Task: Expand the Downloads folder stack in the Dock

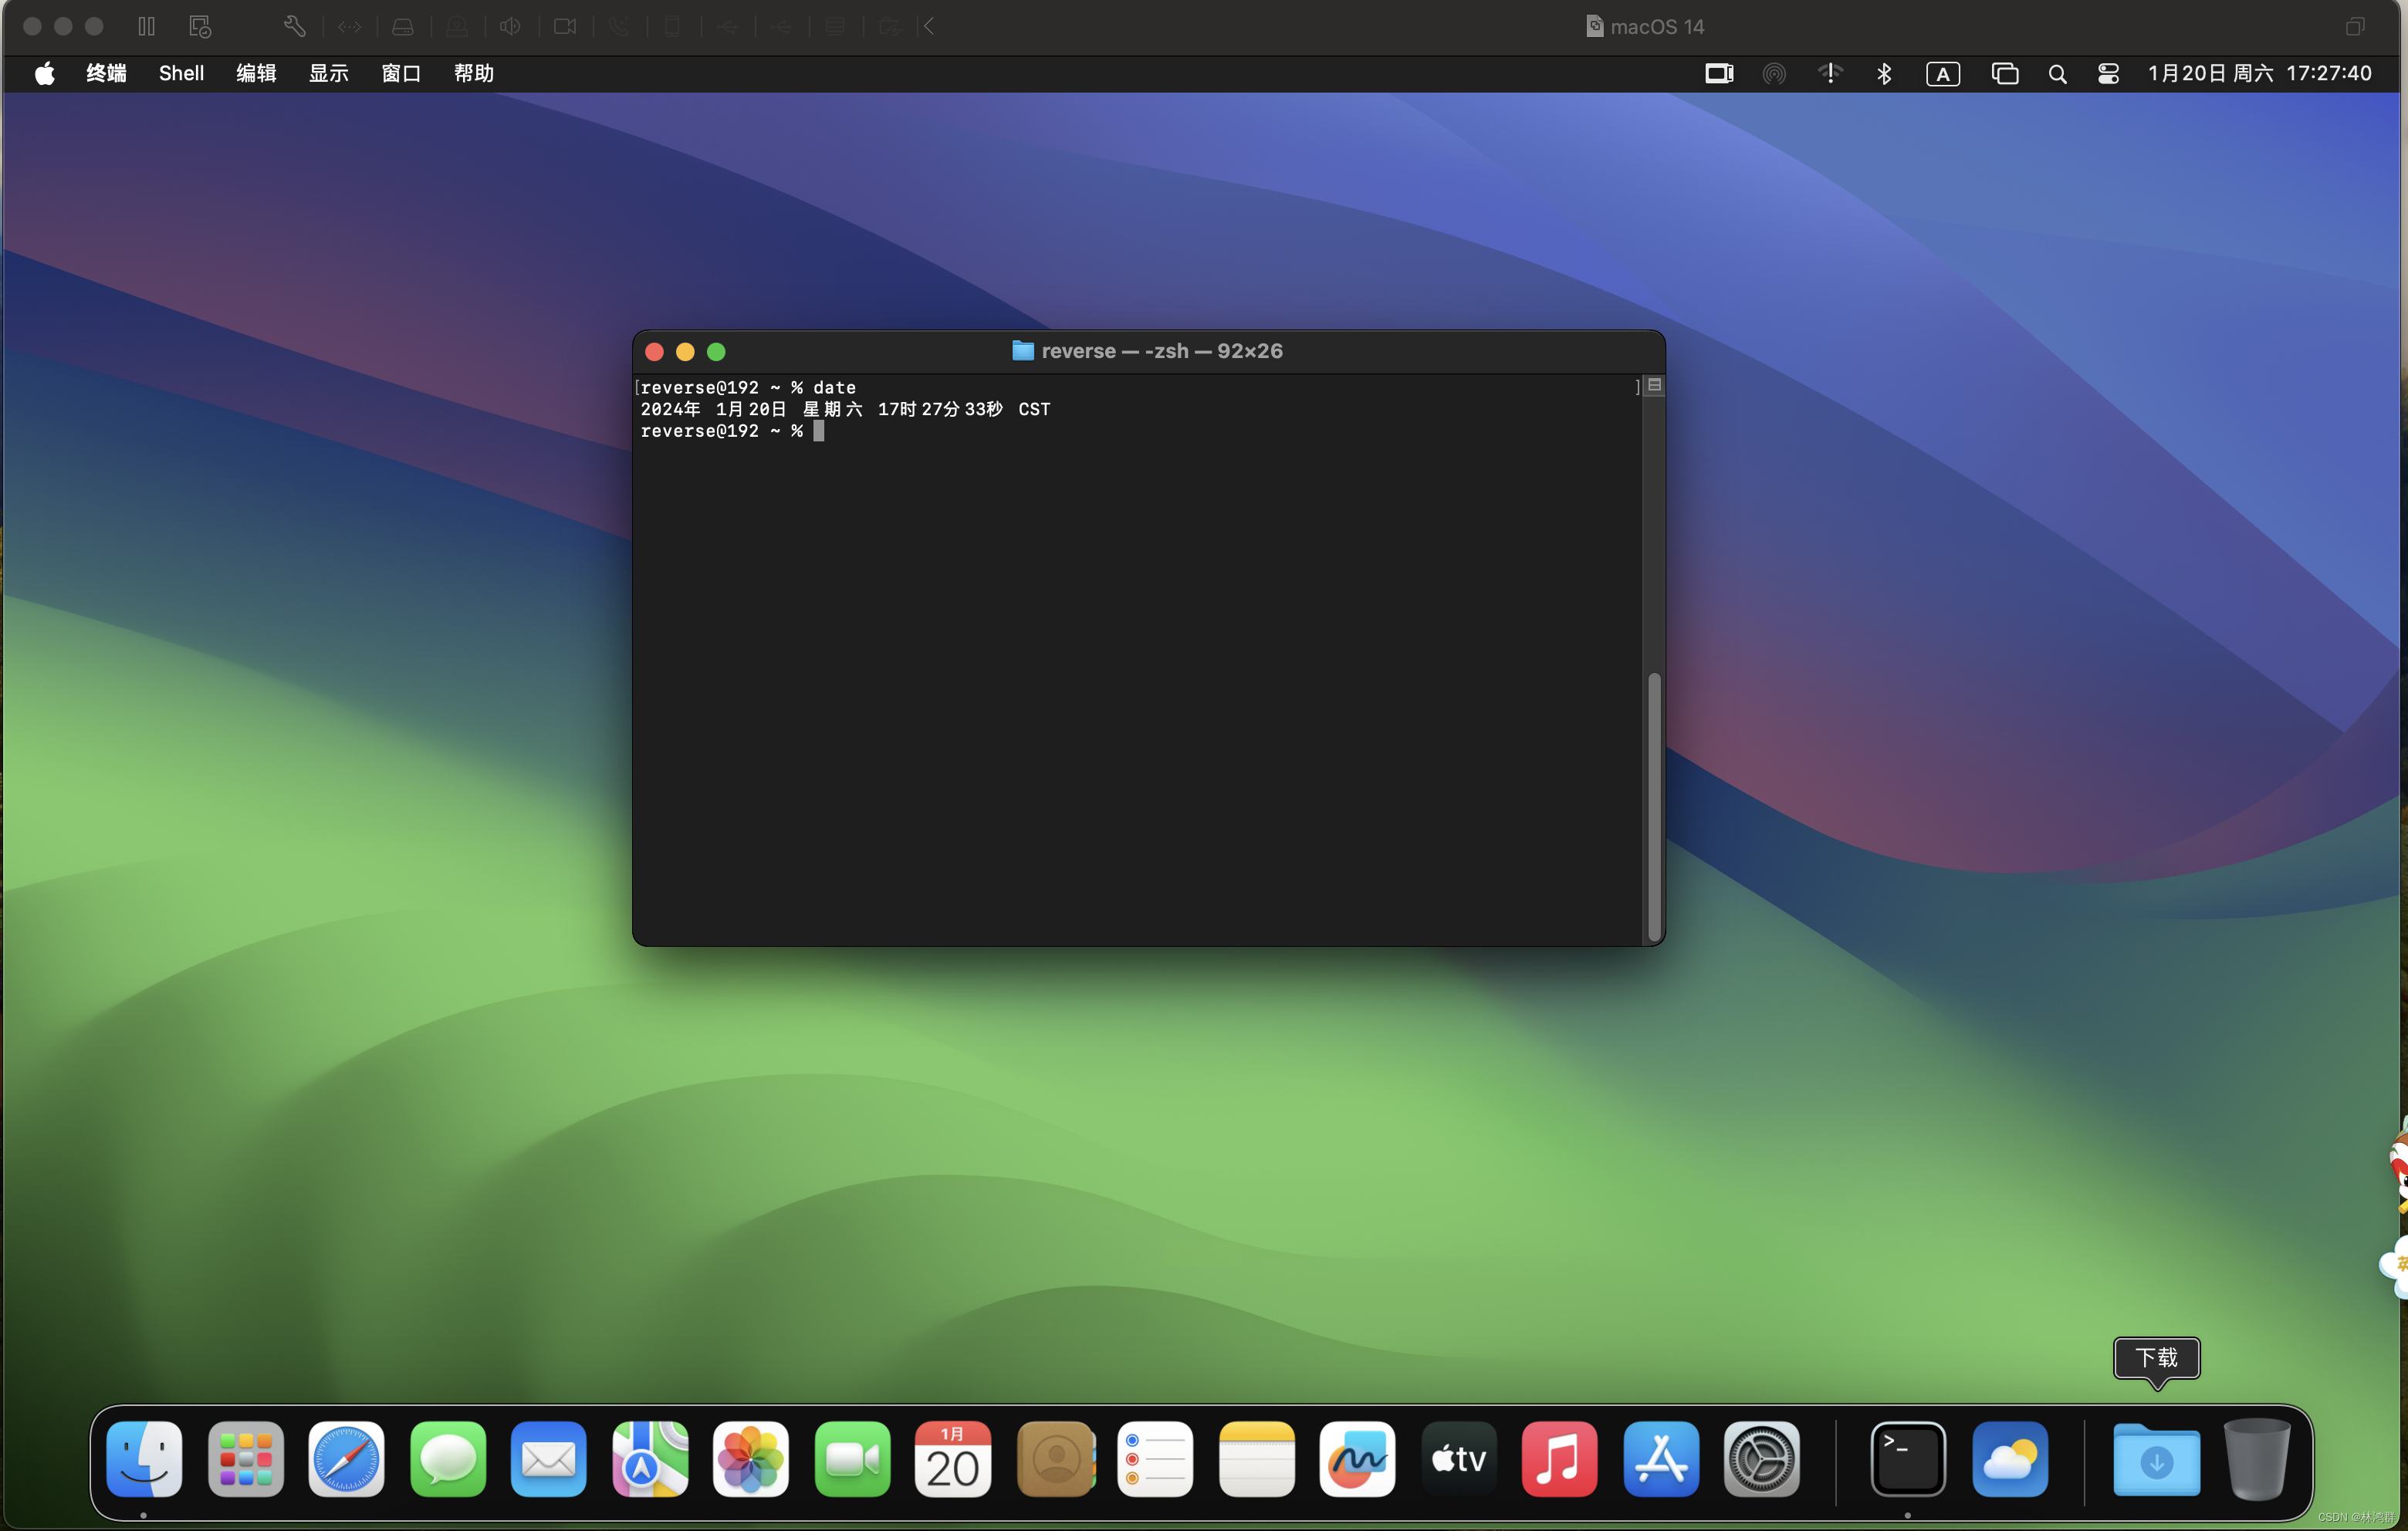Action: click(2156, 1459)
